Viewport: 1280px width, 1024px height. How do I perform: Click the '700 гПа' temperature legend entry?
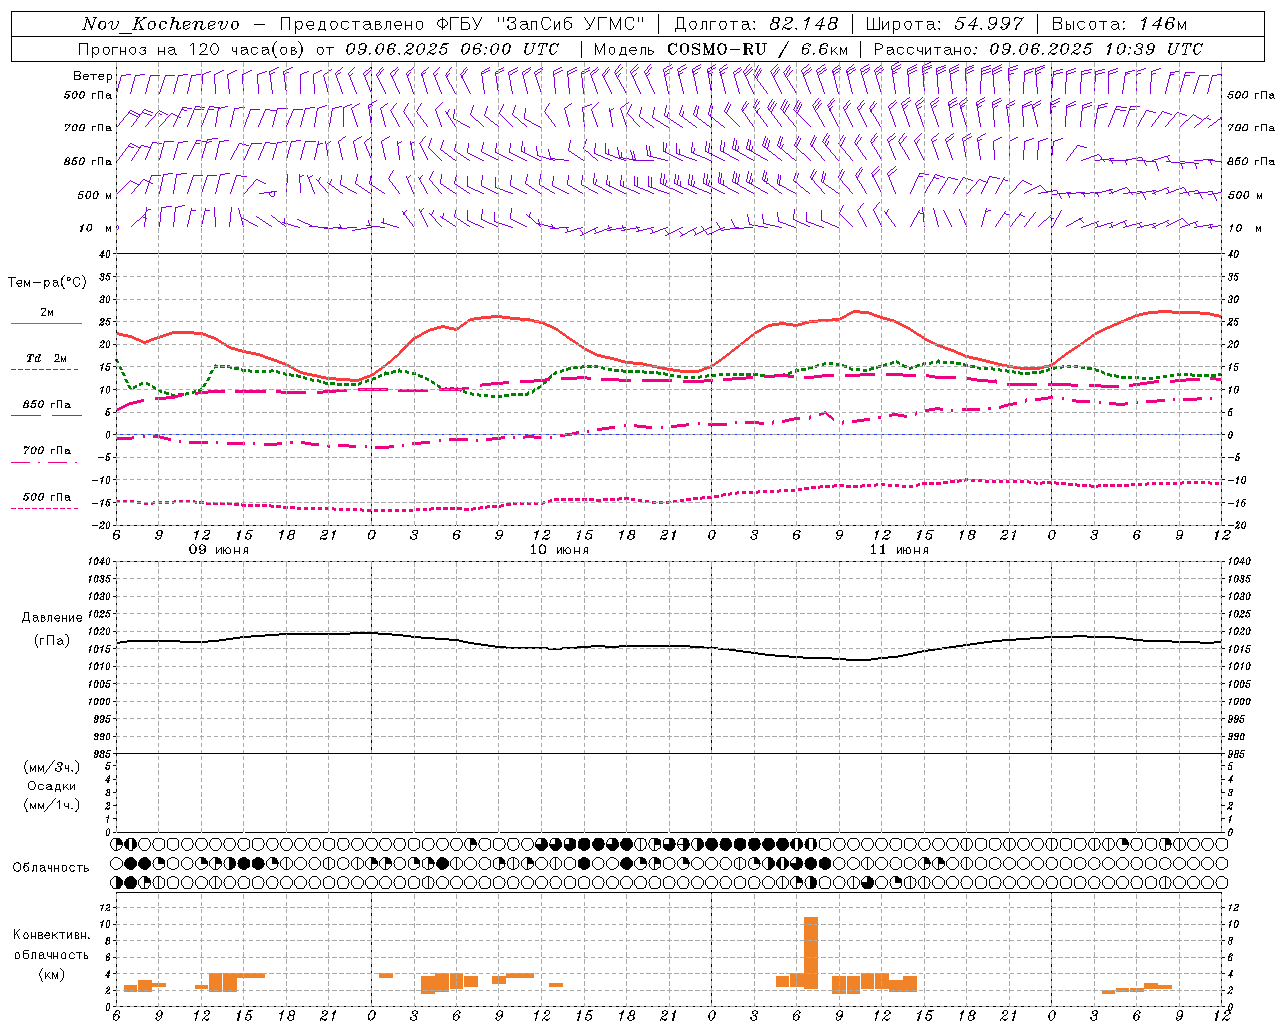coord(47,451)
